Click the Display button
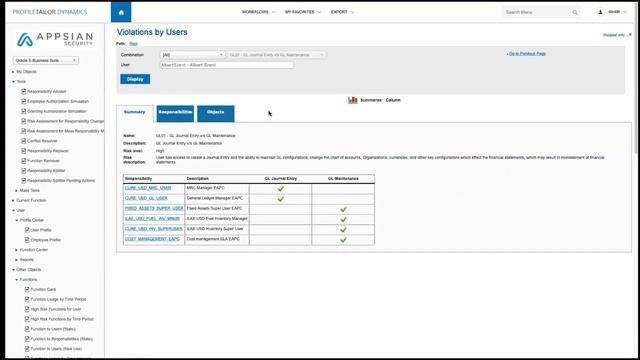640x360 pixels. pyautogui.click(x=135, y=79)
